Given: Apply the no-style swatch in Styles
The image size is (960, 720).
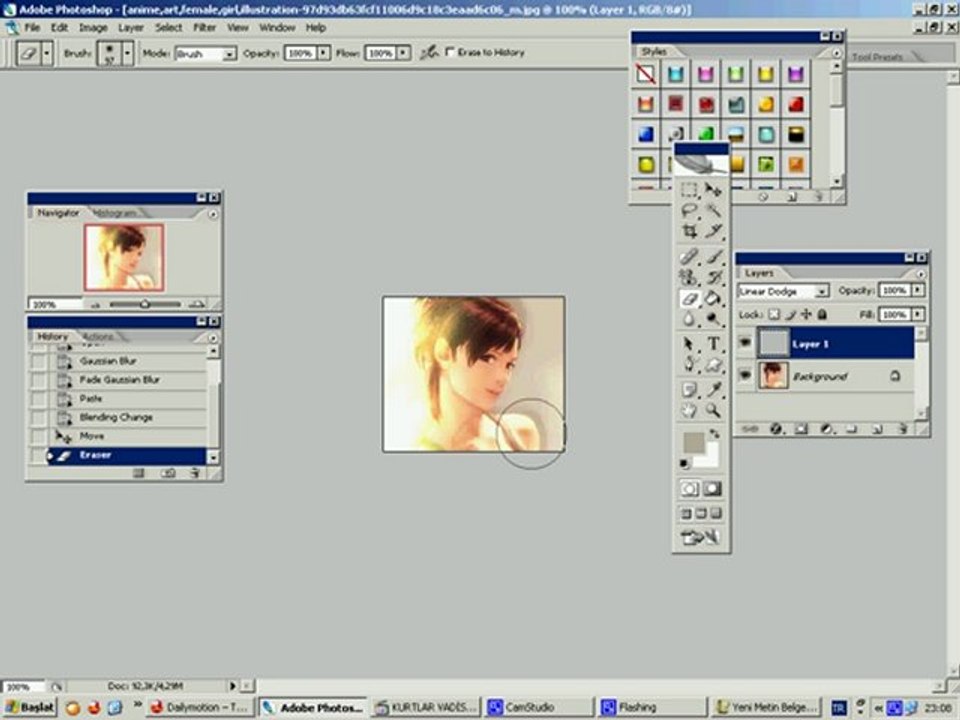Looking at the screenshot, I should (x=645, y=74).
